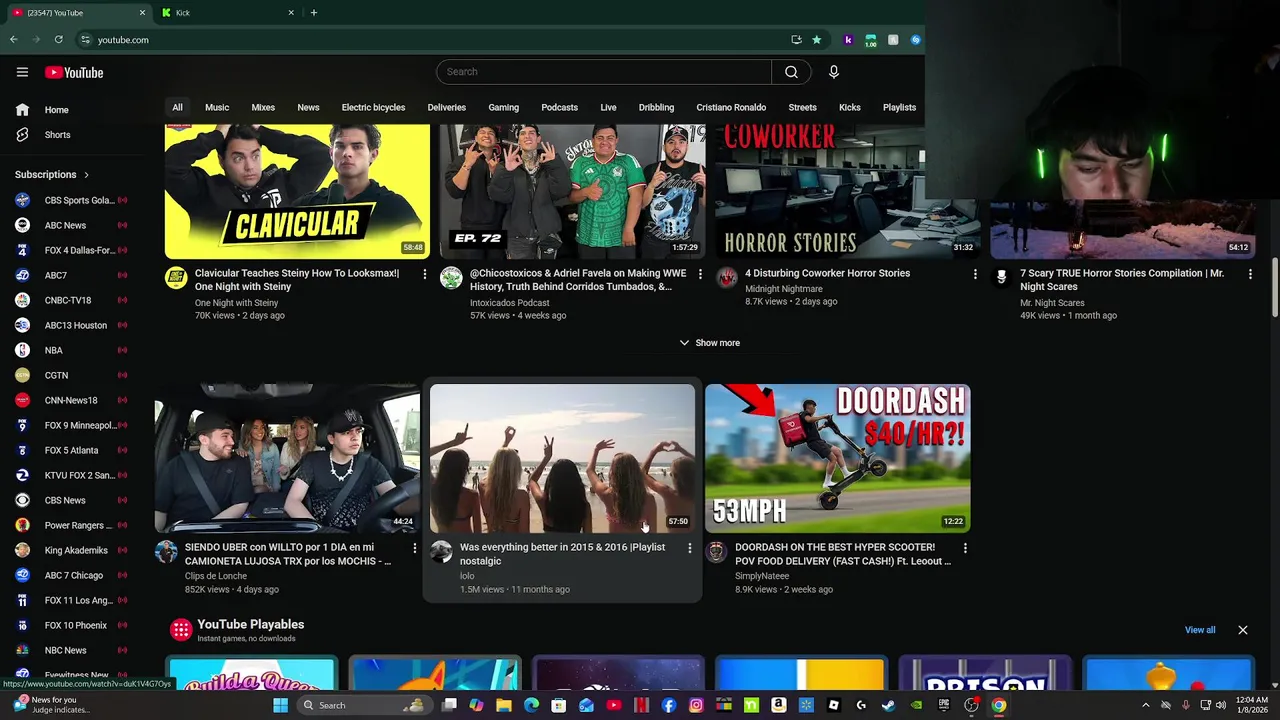The image size is (1280, 720).
Task: Open options for Was everything better in 2015 video
Action: [x=689, y=548]
